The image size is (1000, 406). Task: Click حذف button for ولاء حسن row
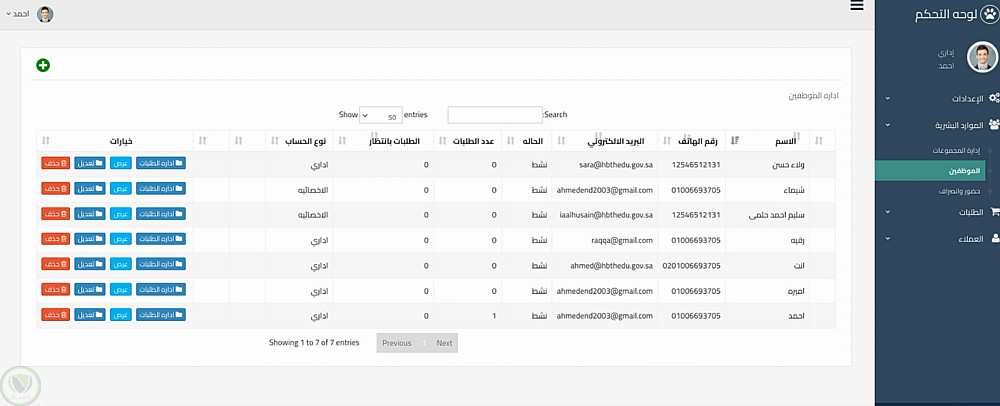tap(55, 163)
